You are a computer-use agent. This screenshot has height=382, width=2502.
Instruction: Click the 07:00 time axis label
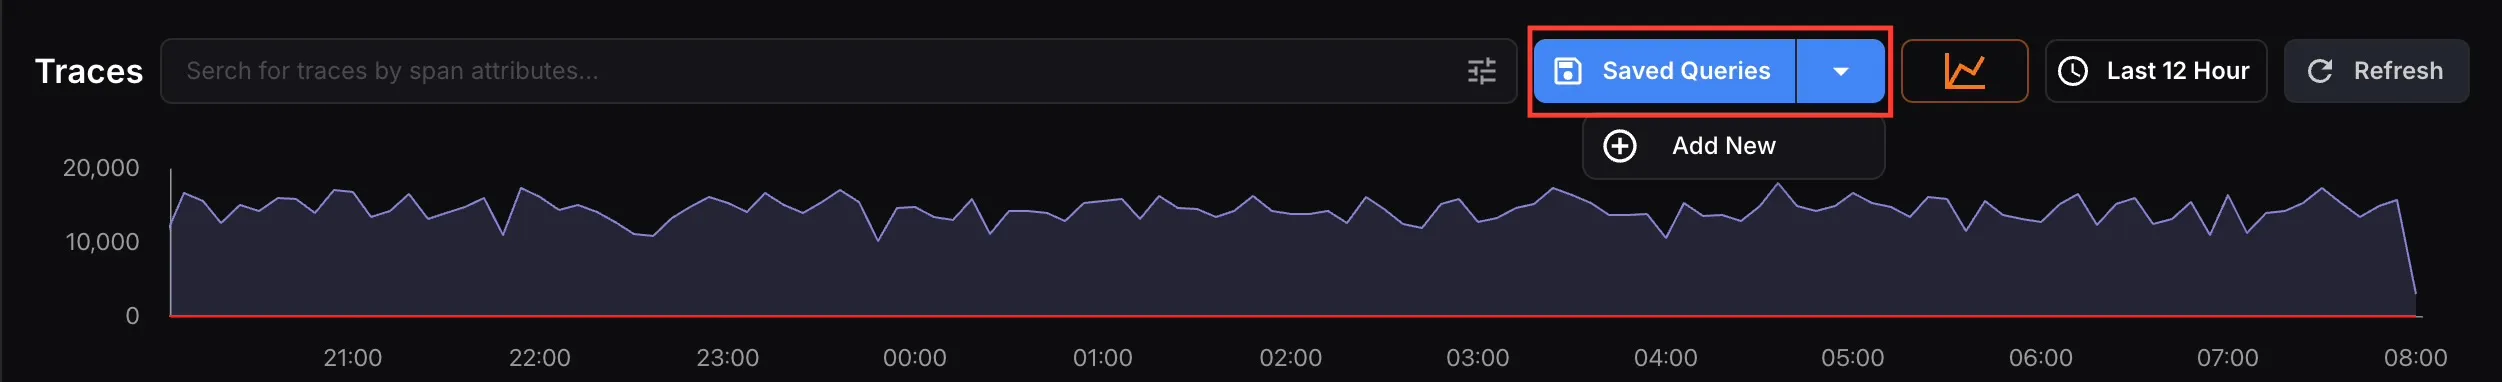[2227, 358]
